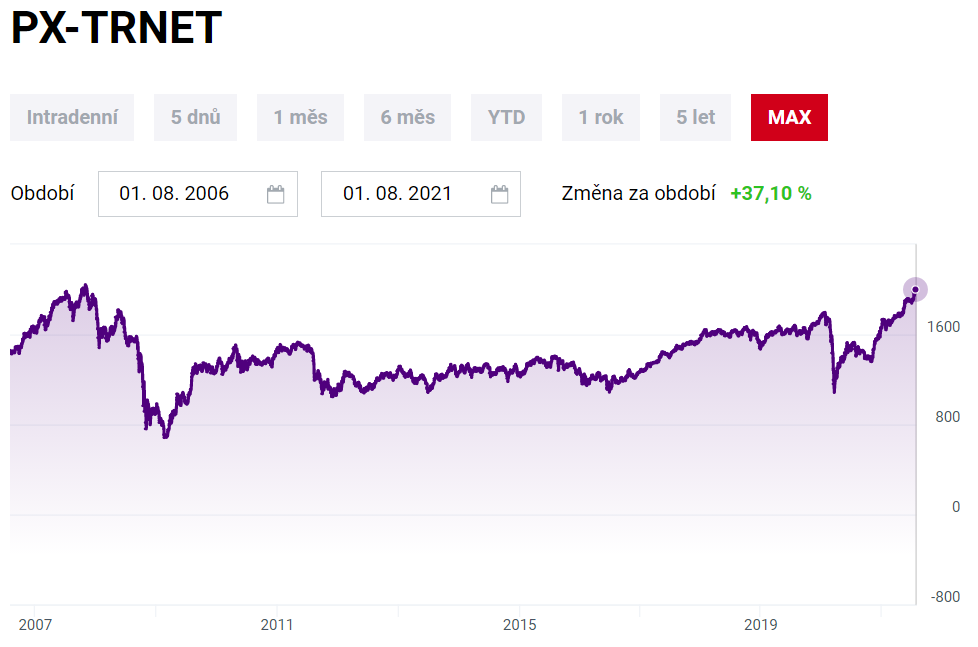Click the 2019 label on the time axis

pos(760,625)
